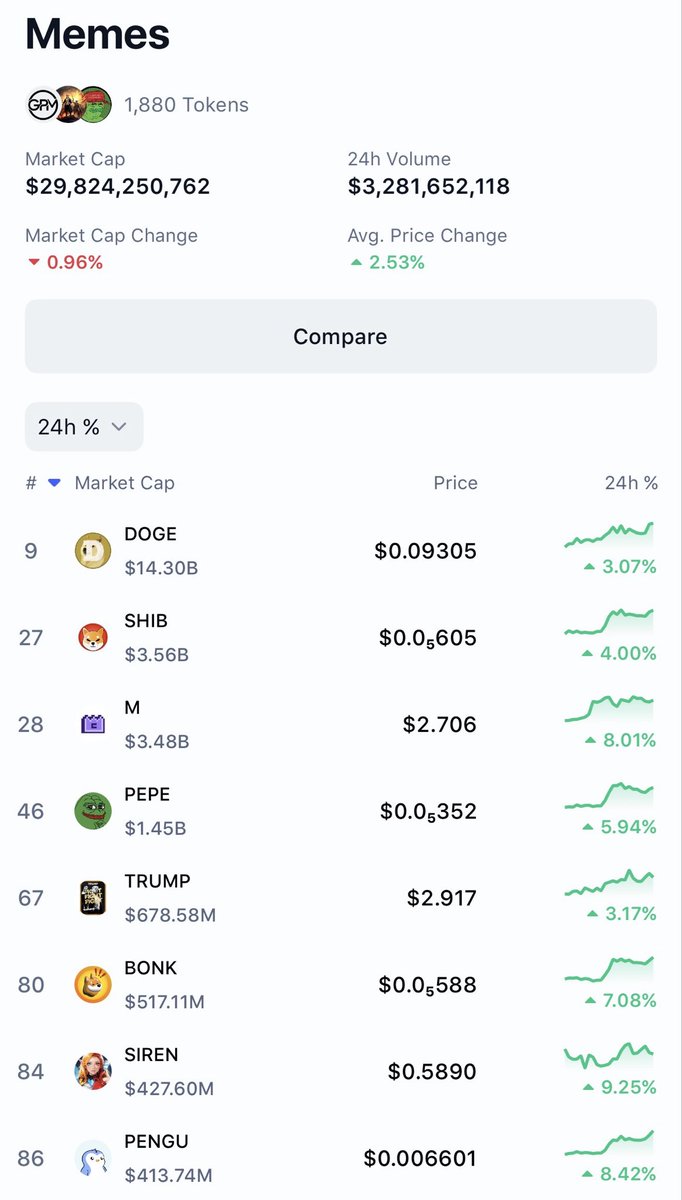Click the purple M token icon

tap(93, 724)
